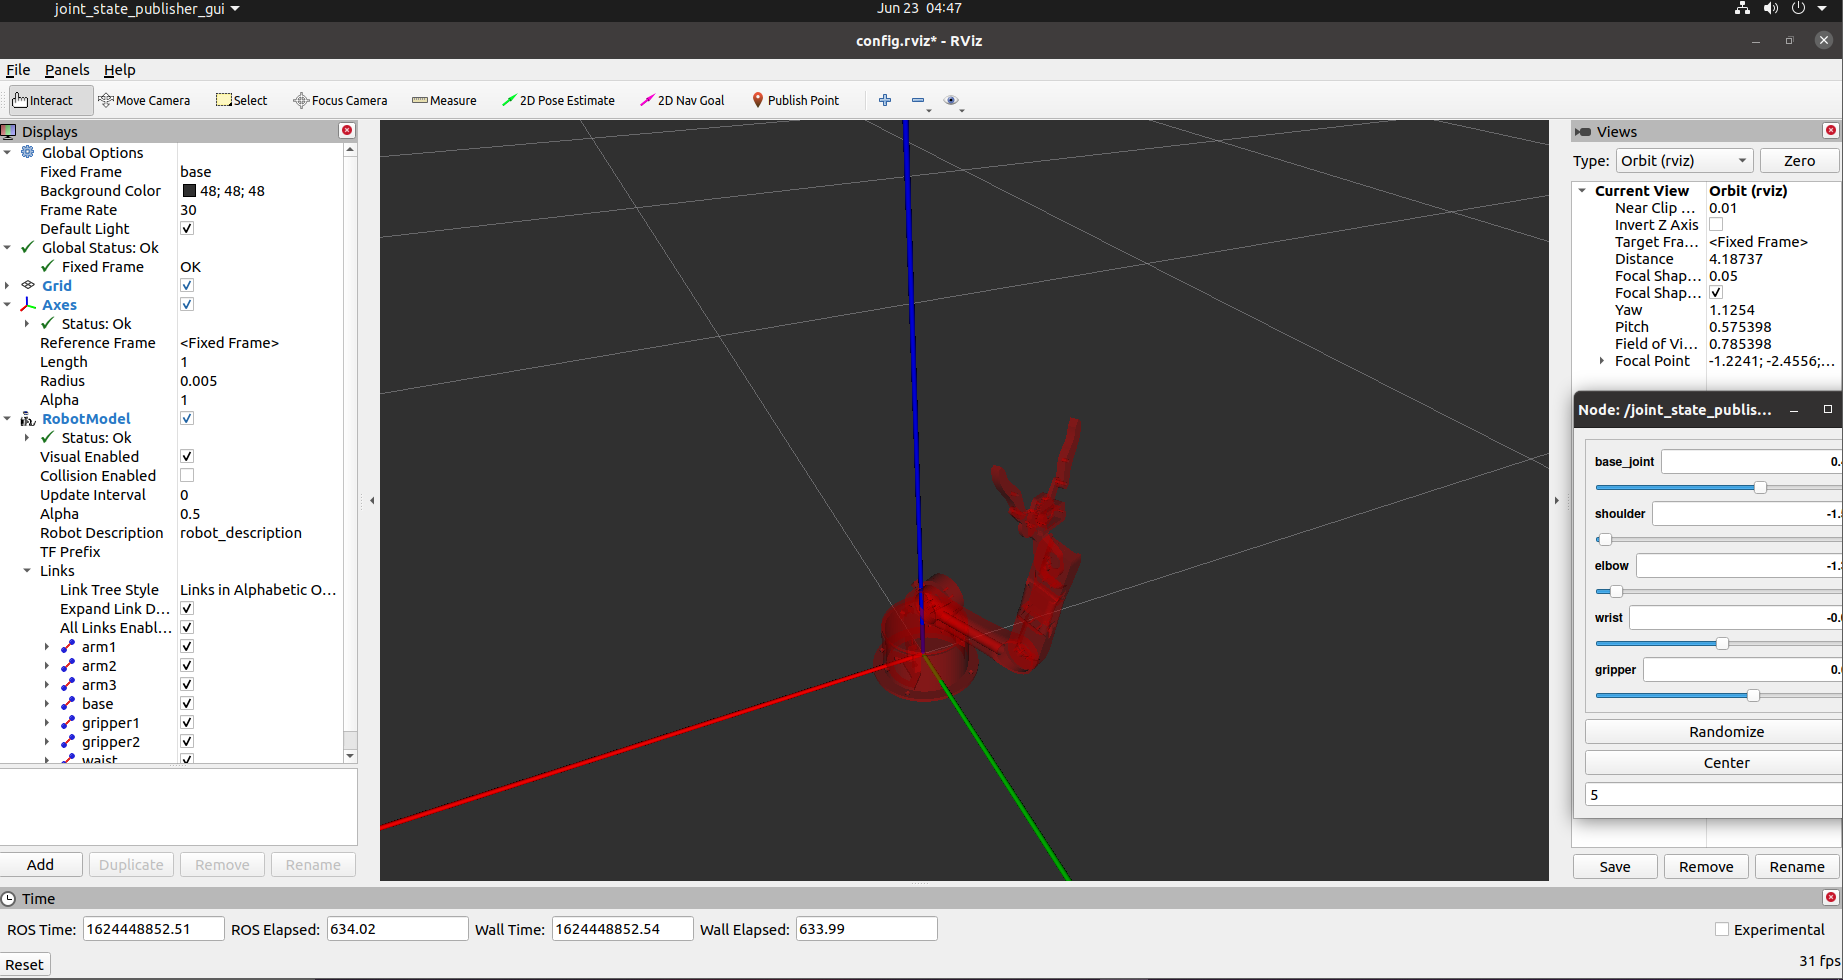The image size is (1843, 980).
Task: Click the blue plus add-tool icon
Action: [x=885, y=100]
